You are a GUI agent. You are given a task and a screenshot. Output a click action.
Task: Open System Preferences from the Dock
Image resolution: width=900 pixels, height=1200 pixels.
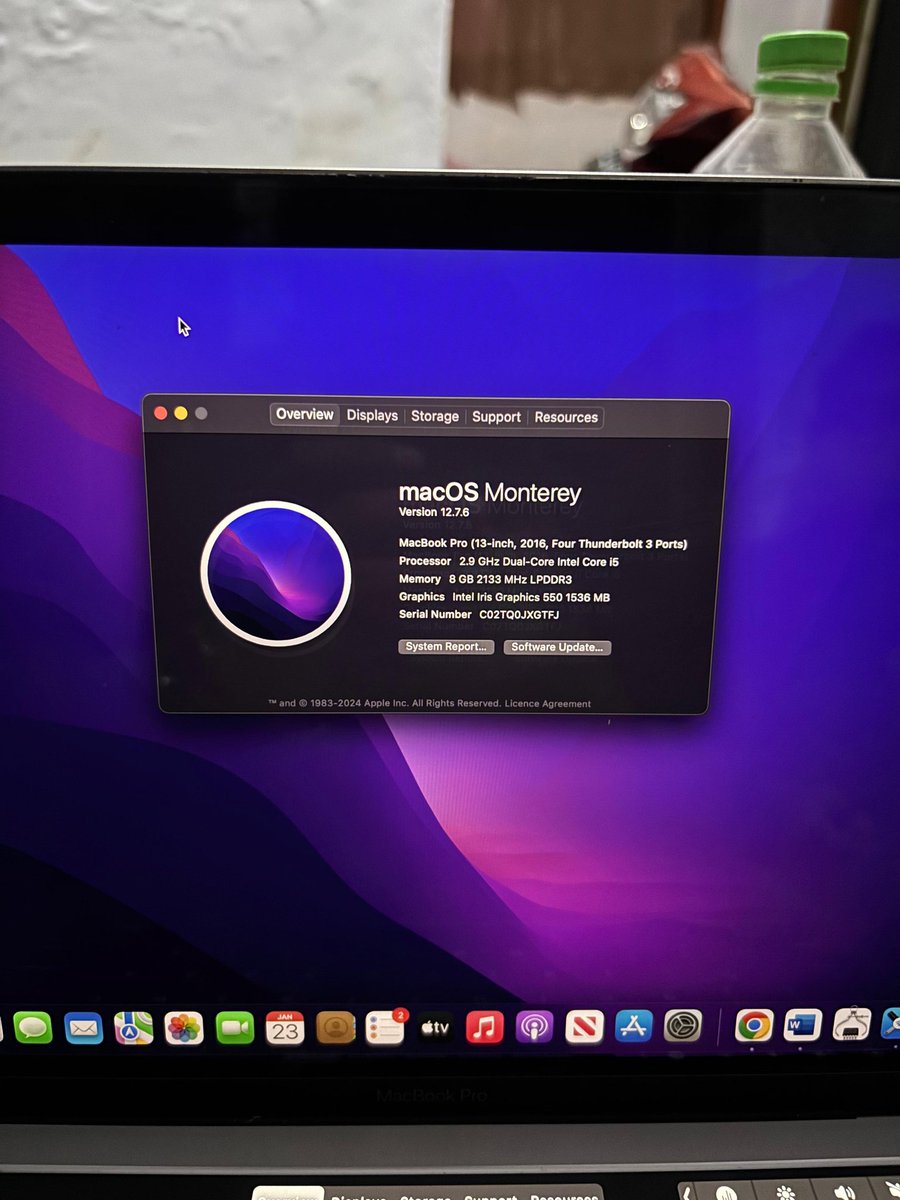coord(683,1028)
